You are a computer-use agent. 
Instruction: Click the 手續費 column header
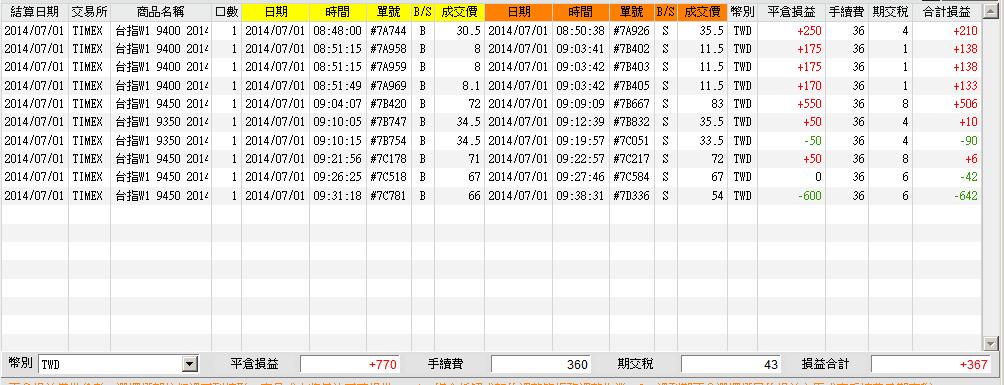[x=847, y=12]
